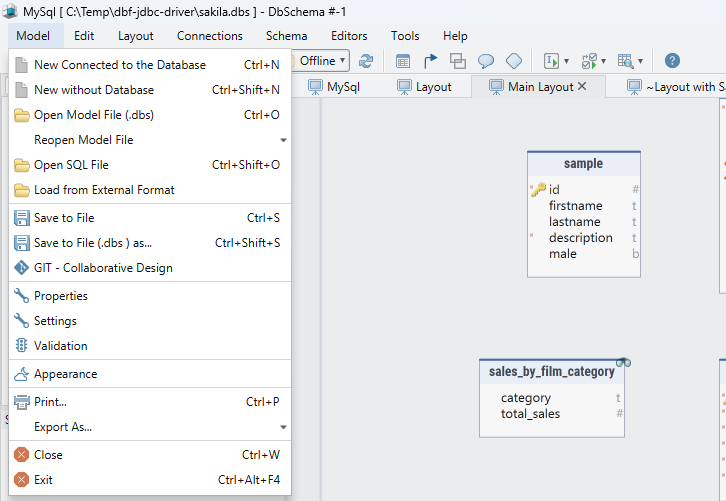This screenshot has height=501, width=726.
Task: Open the checklist run icon's dropdown arrow
Action: pos(603,61)
